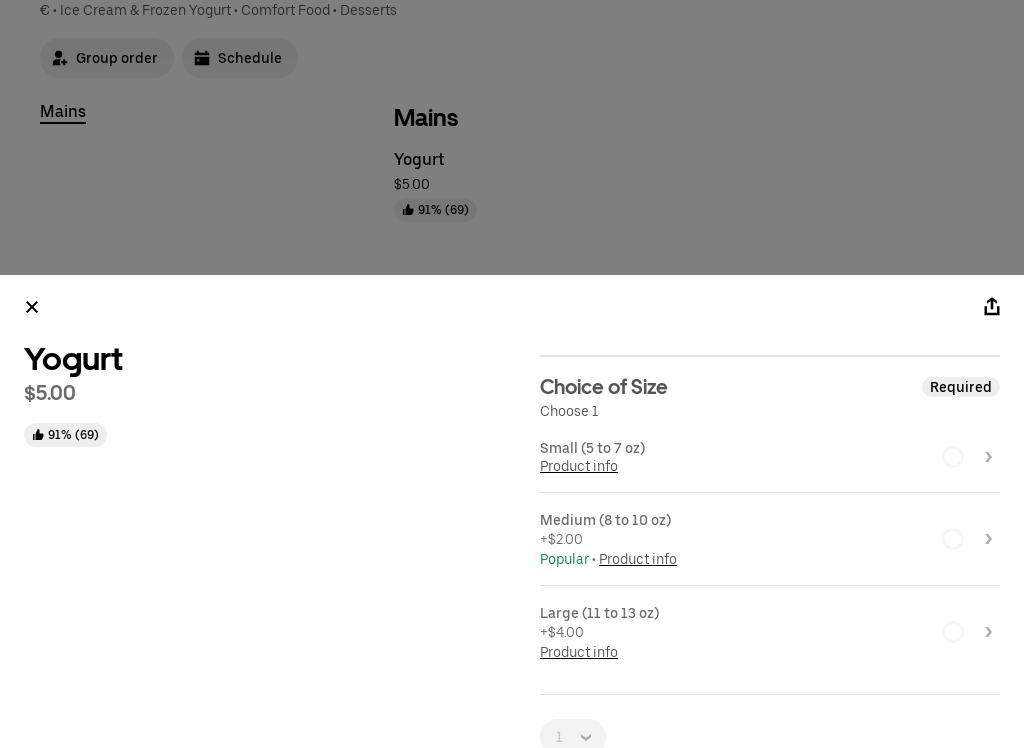Open Product info for Medium size
The image size is (1024, 748).
[x=638, y=560]
